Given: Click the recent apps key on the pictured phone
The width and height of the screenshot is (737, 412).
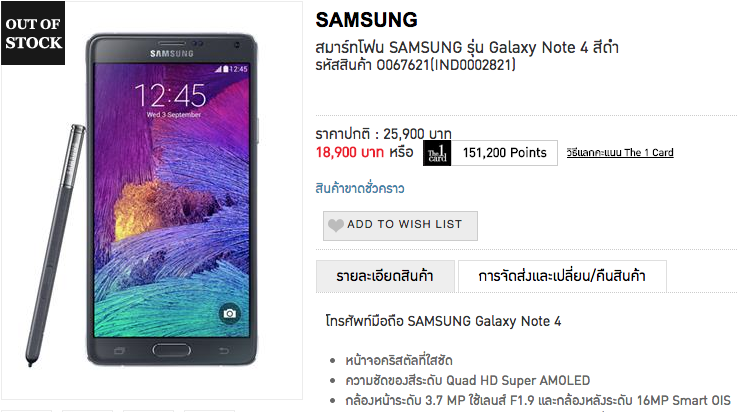Looking at the screenshot, I should pyautogui.click(x=119, y=350).
